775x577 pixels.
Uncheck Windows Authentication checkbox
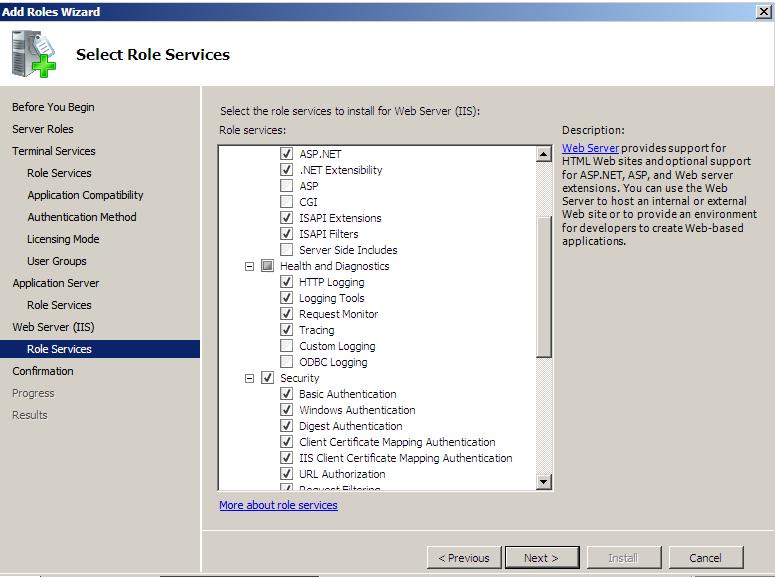(287, 410)
